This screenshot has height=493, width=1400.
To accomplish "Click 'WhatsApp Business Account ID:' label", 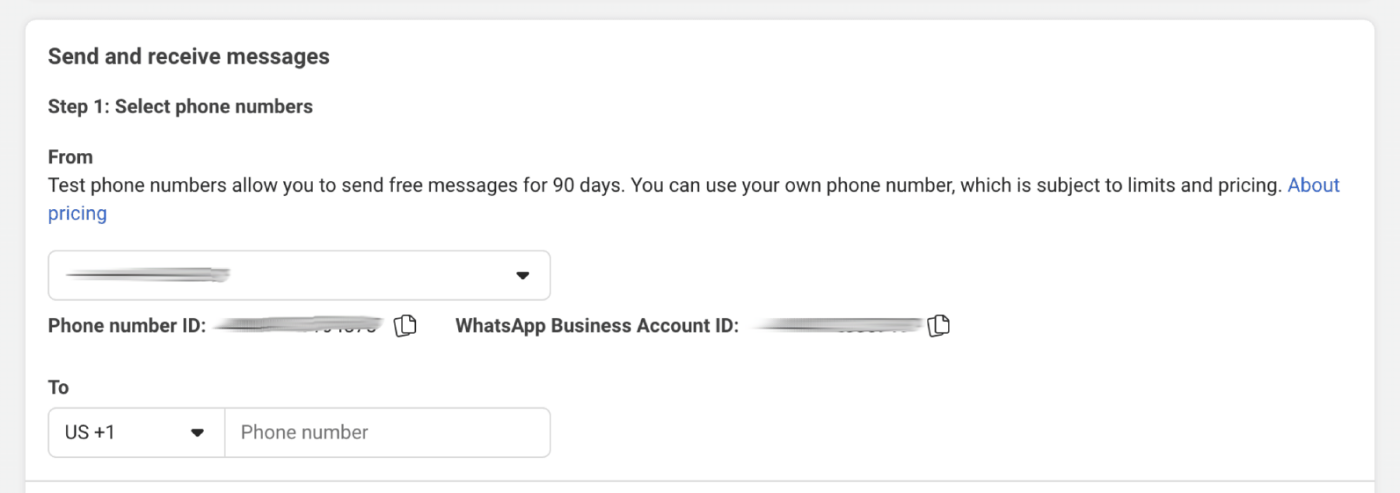I will [x=597, y=326].
